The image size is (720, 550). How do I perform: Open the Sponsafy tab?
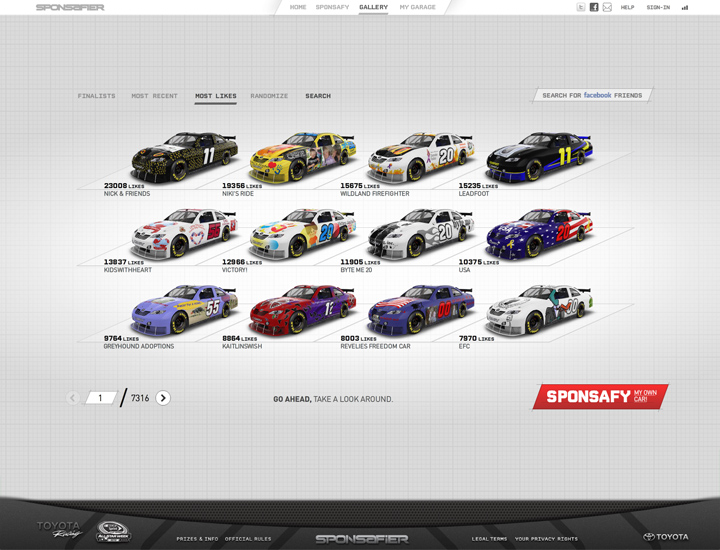pyautogui.click(x=332, y=7)
